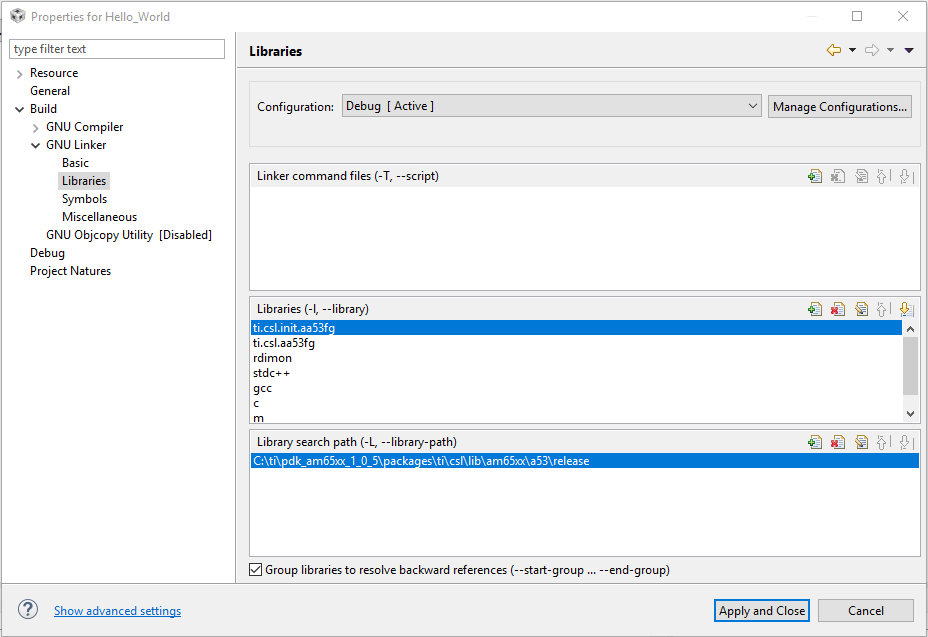Collapse the GNU Linker node
928x637 pixels.
coord(36,146)
